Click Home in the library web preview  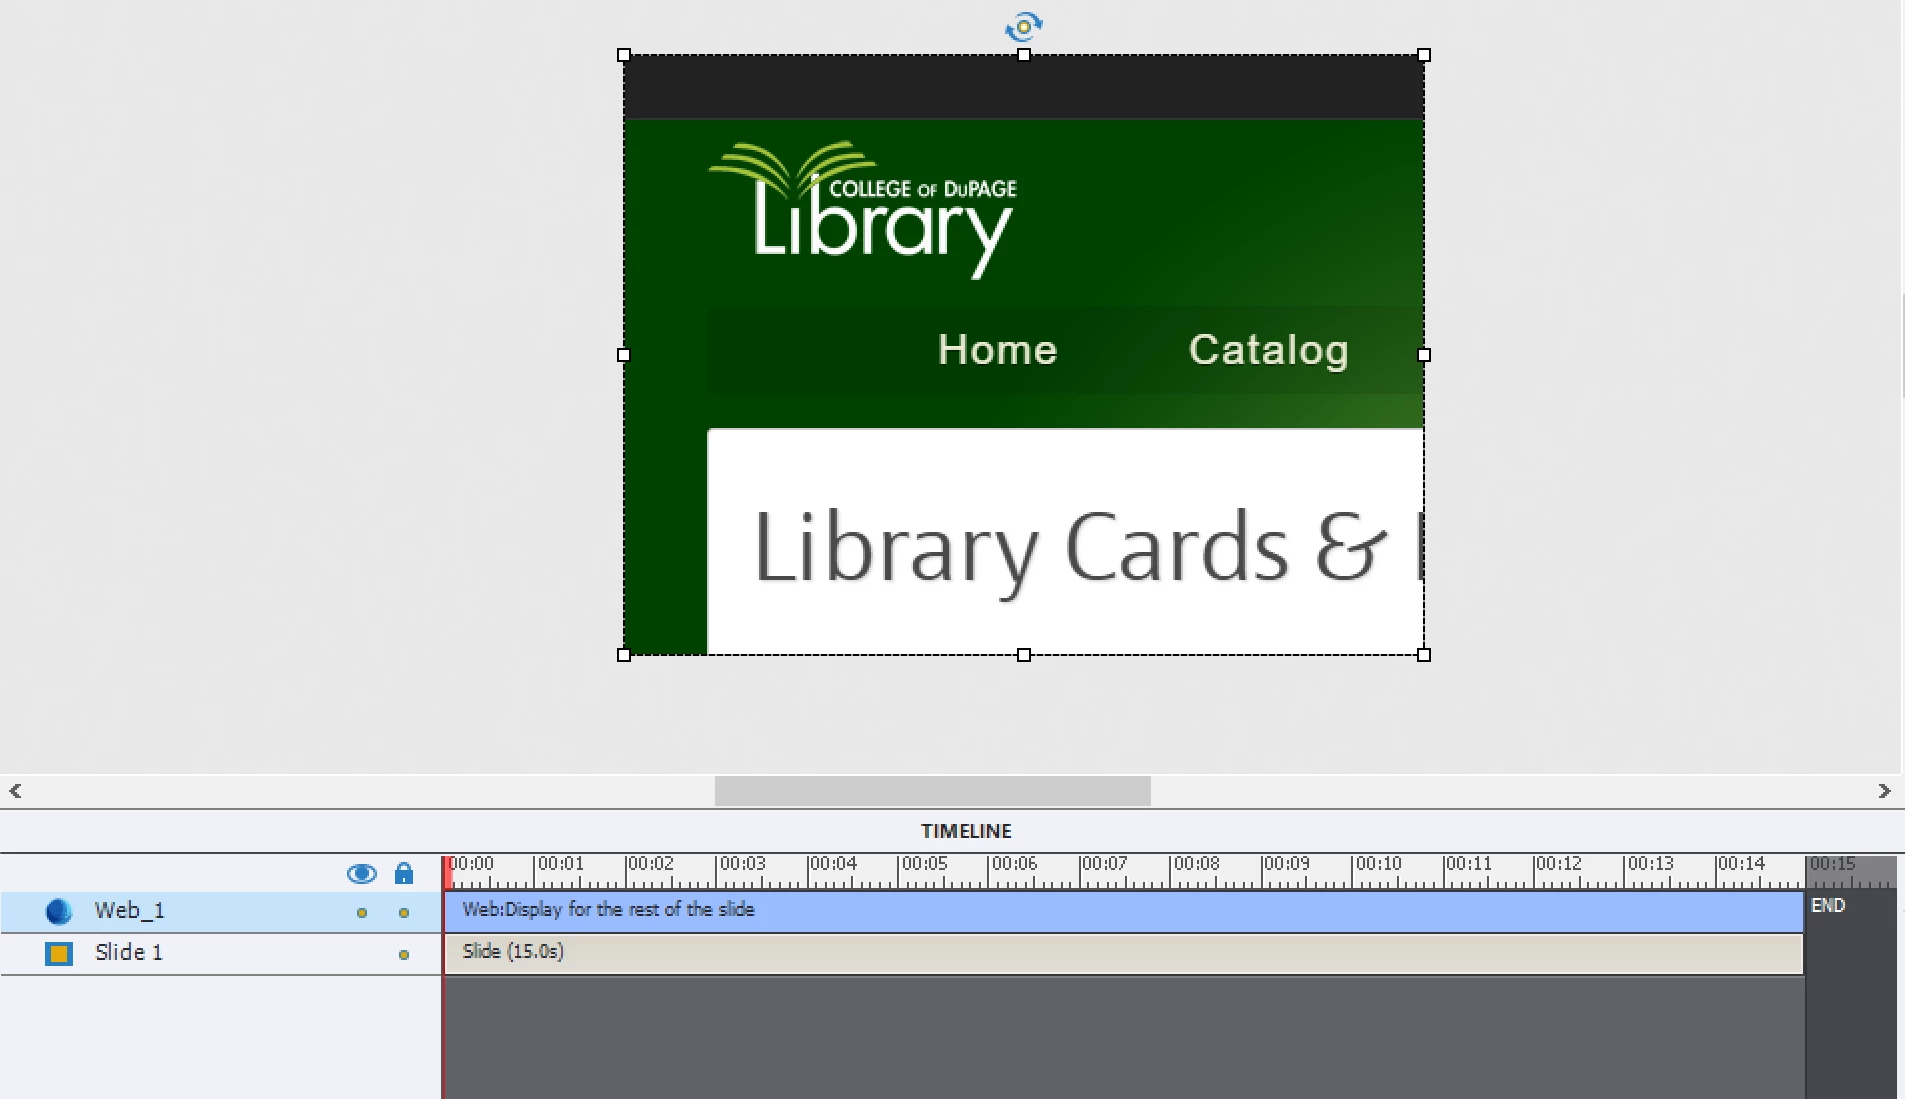pyautogui.click(x=997, y=350)
